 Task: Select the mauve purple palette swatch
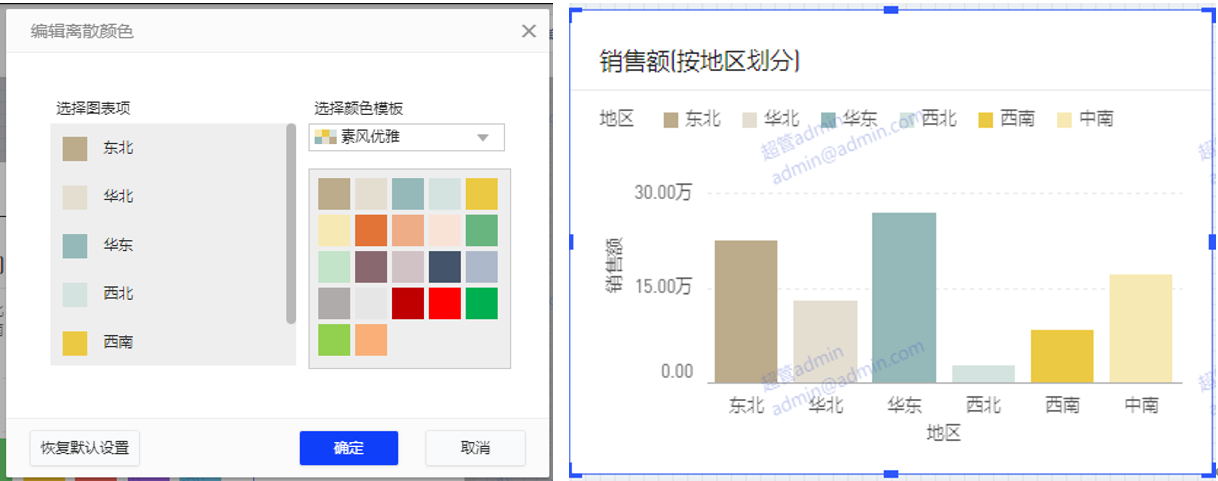[x=371, y=267]
